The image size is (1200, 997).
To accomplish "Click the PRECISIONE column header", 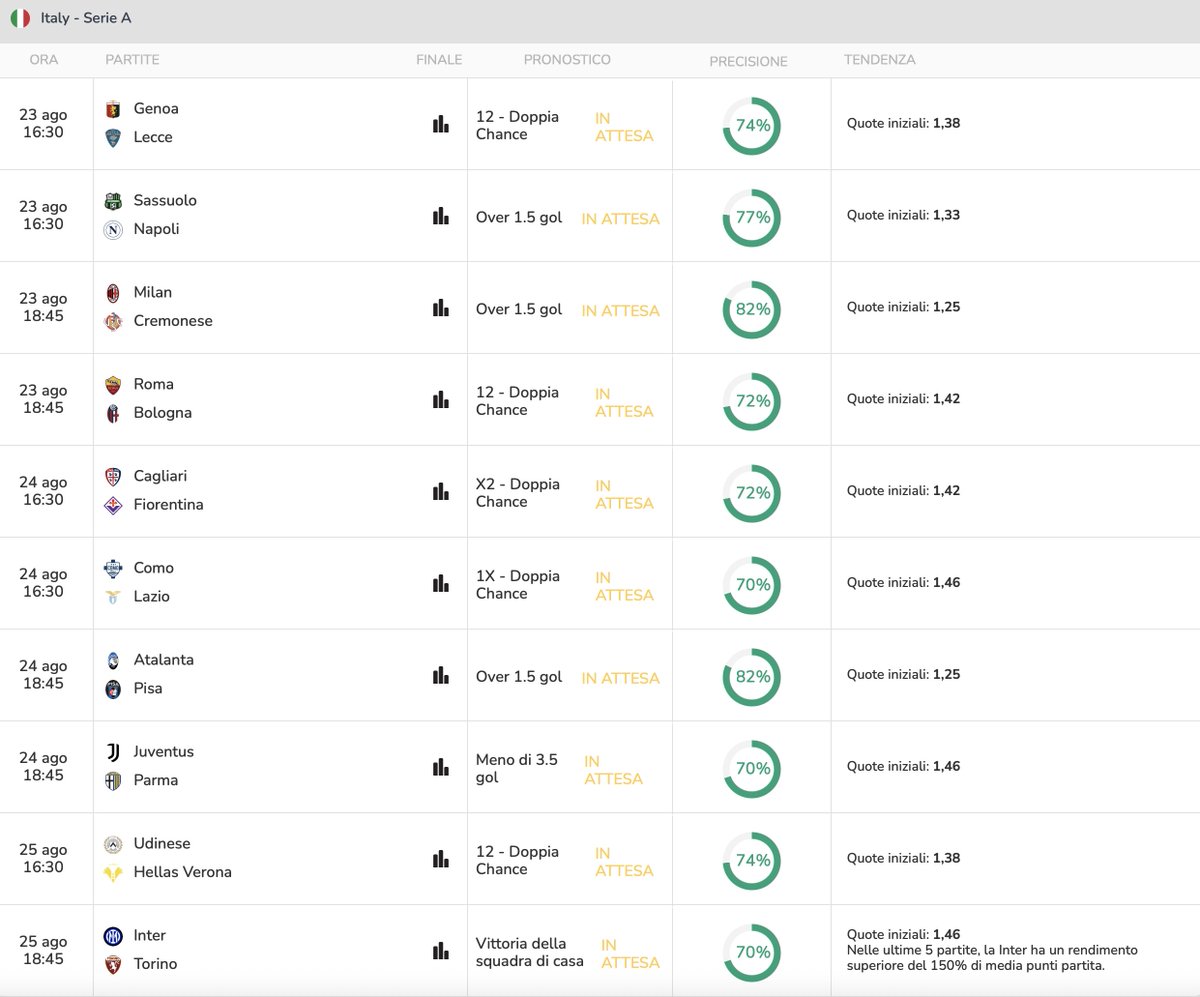I will click(748, 61).
